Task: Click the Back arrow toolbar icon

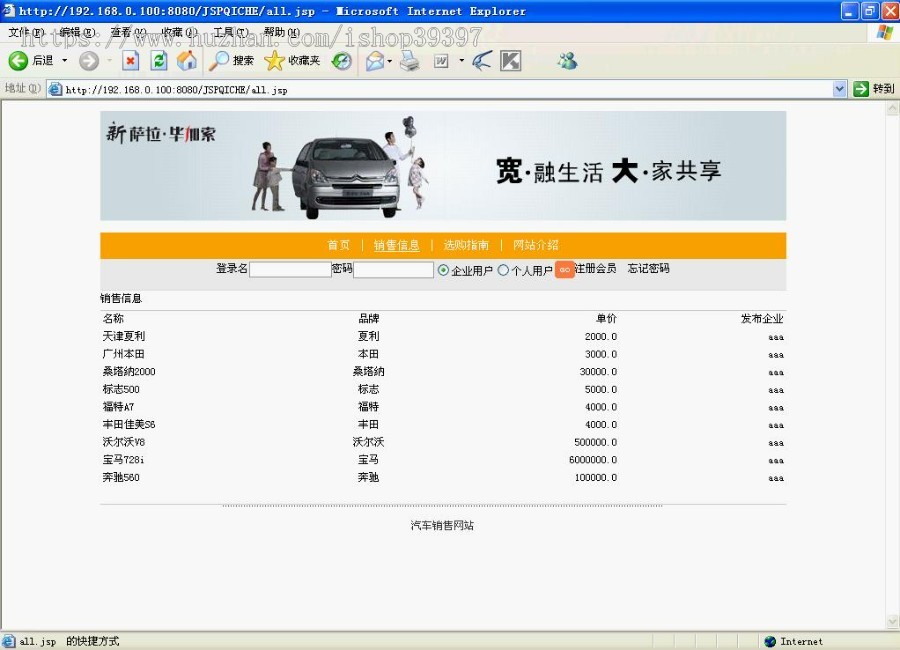Action: 18,60
